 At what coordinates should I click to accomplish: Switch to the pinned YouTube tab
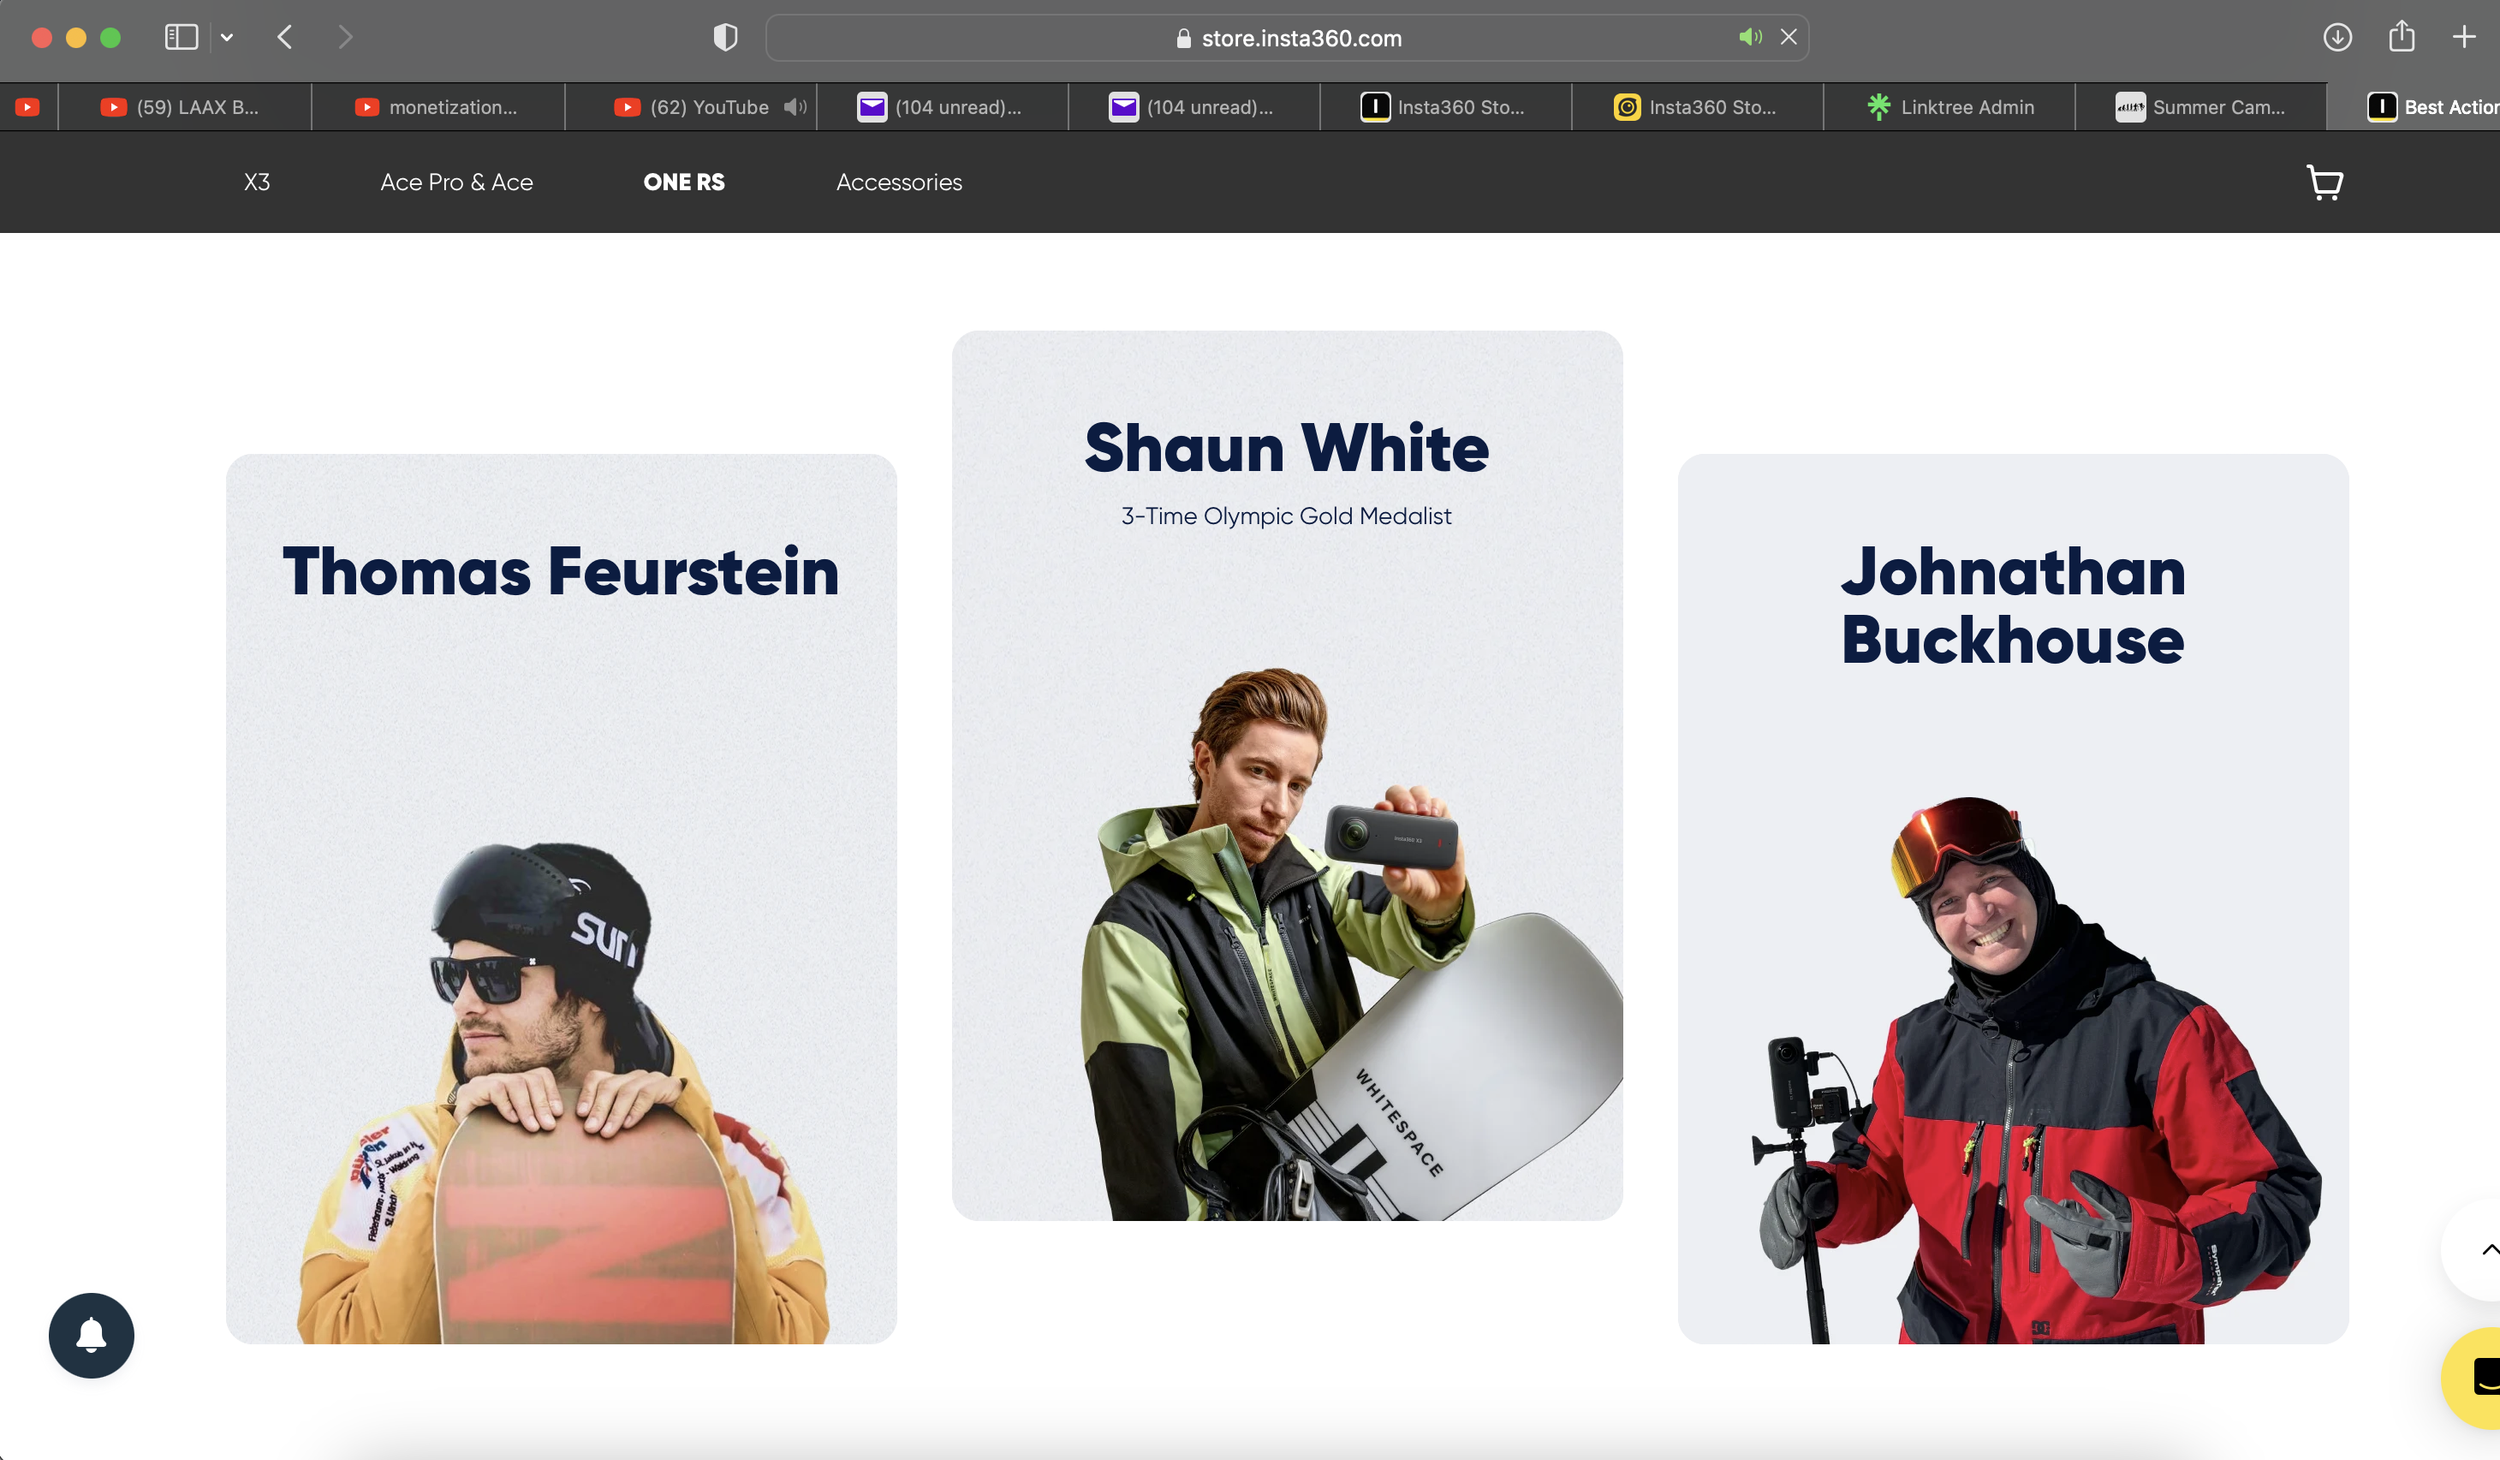(28, 107)
